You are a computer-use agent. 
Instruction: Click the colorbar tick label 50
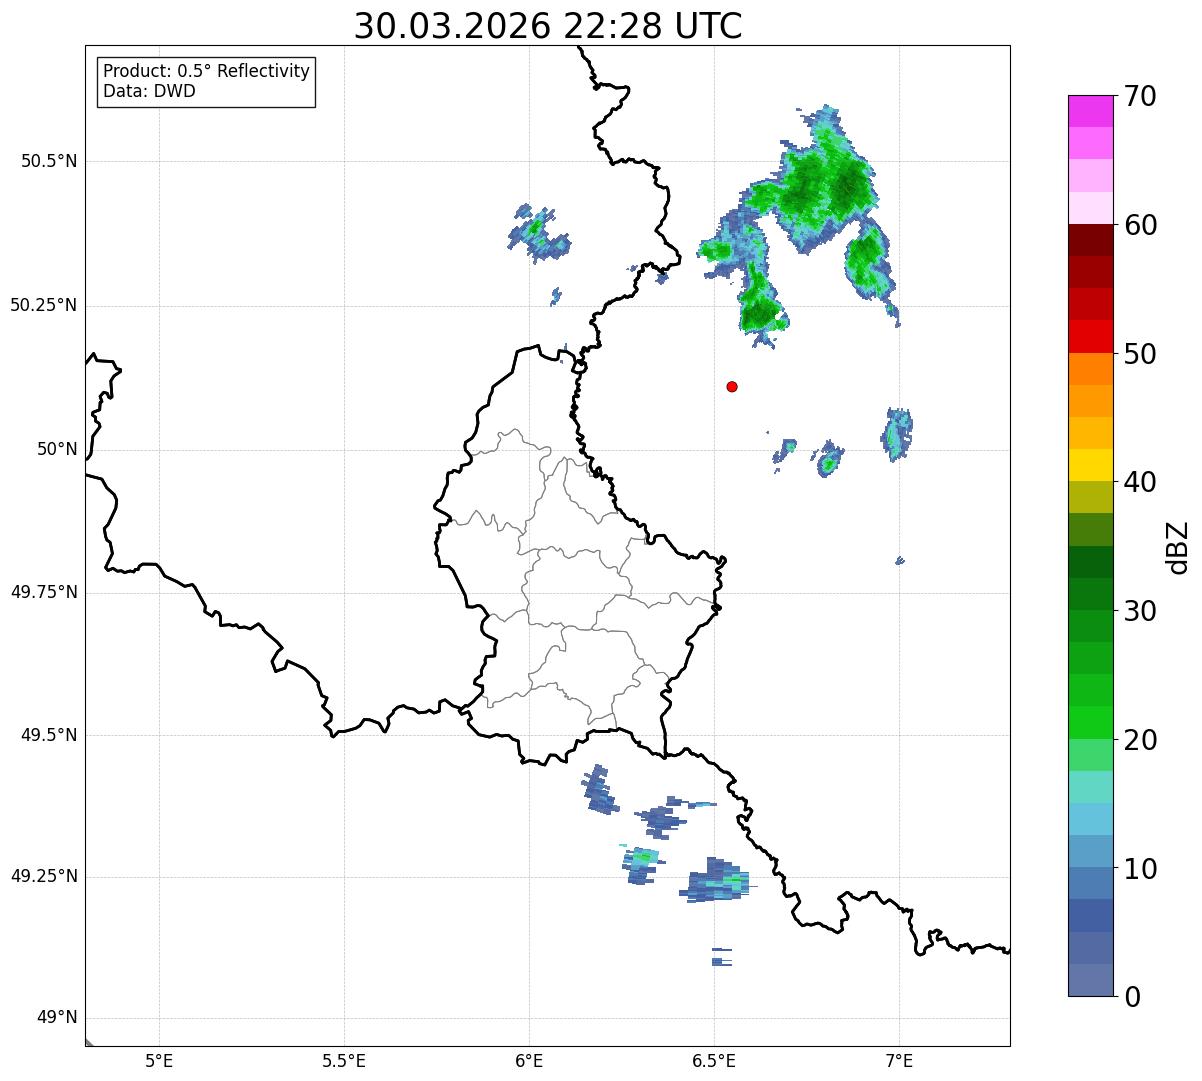1140,354
